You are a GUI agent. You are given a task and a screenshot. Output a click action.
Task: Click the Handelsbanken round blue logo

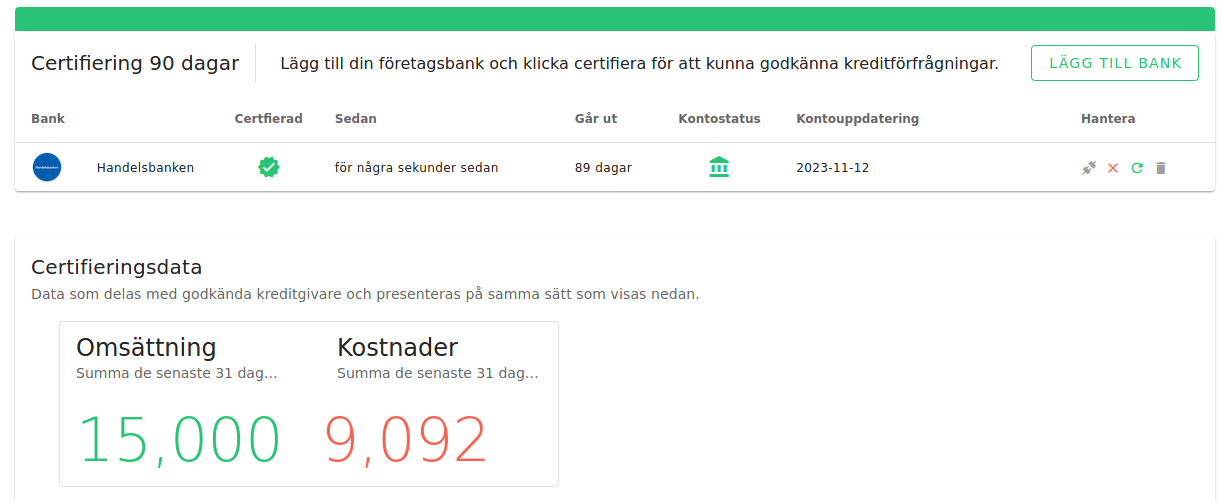(x=47, y=167)
